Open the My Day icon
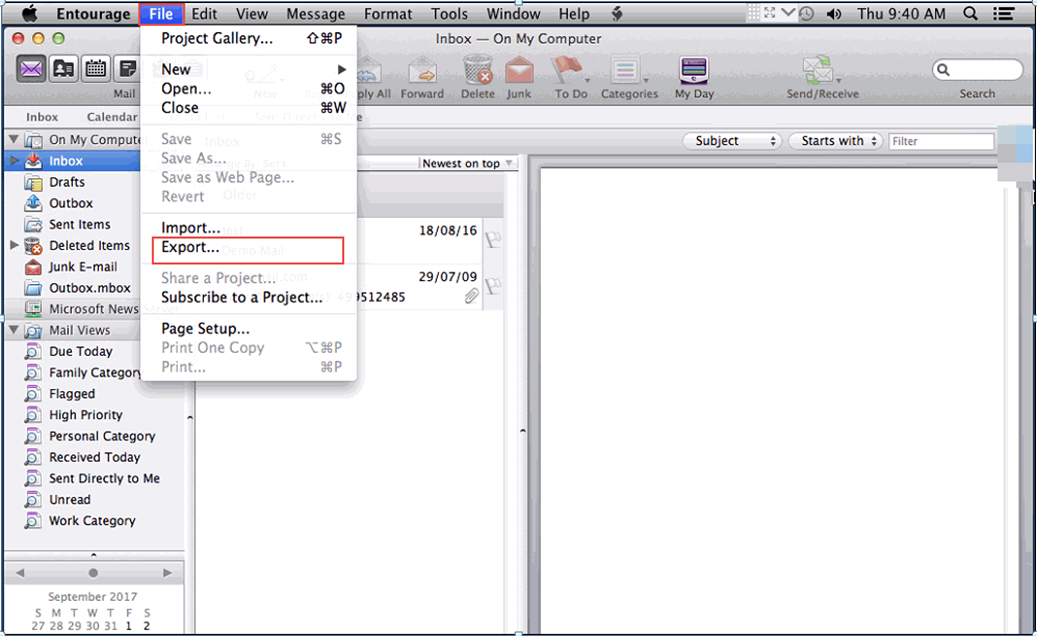Image resolution: width=1037 pixels, height=636 pixels. tap(694, 70)
